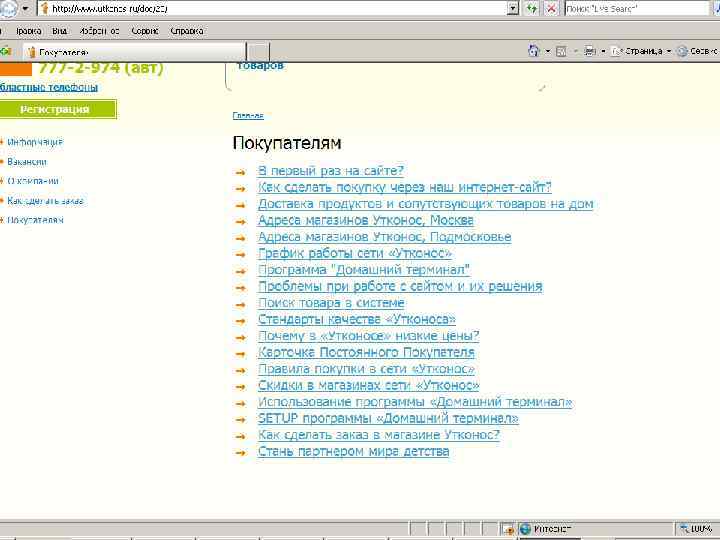Image resolution: width=720 pixels, height=540 pixels.
Task: Open link Стань партнером мира детства
Action: [354, 451]
